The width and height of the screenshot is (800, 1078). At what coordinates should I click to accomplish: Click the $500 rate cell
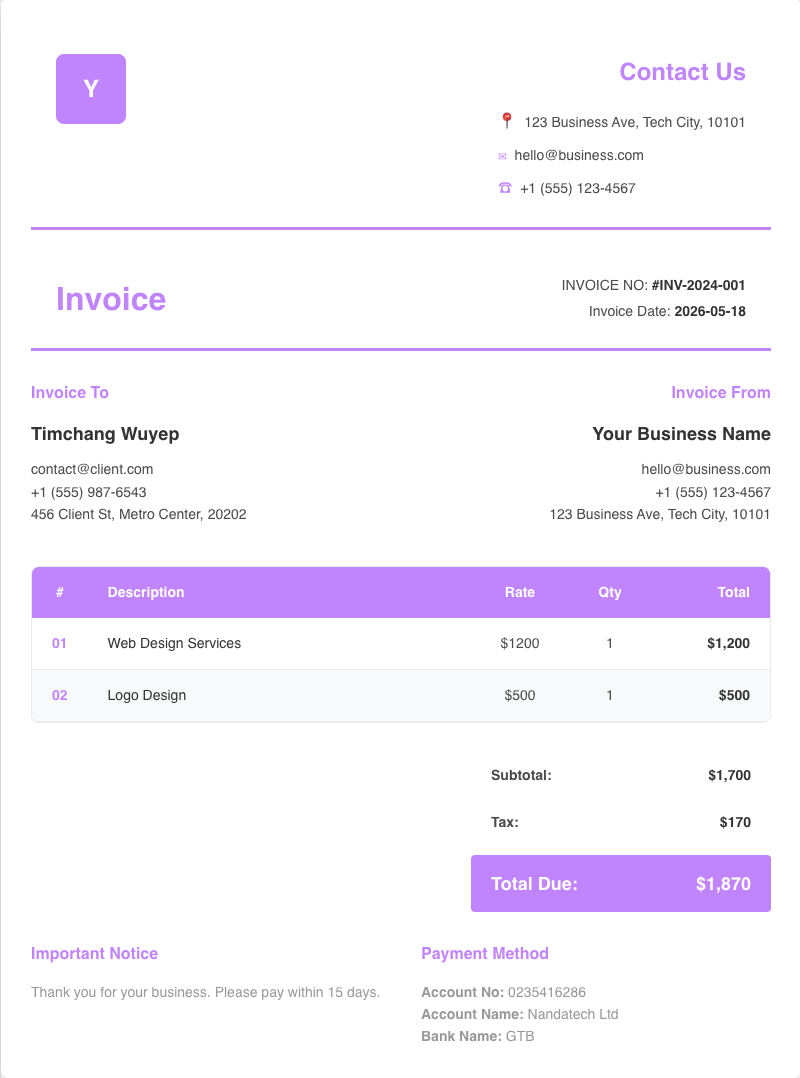pos(520,695)
